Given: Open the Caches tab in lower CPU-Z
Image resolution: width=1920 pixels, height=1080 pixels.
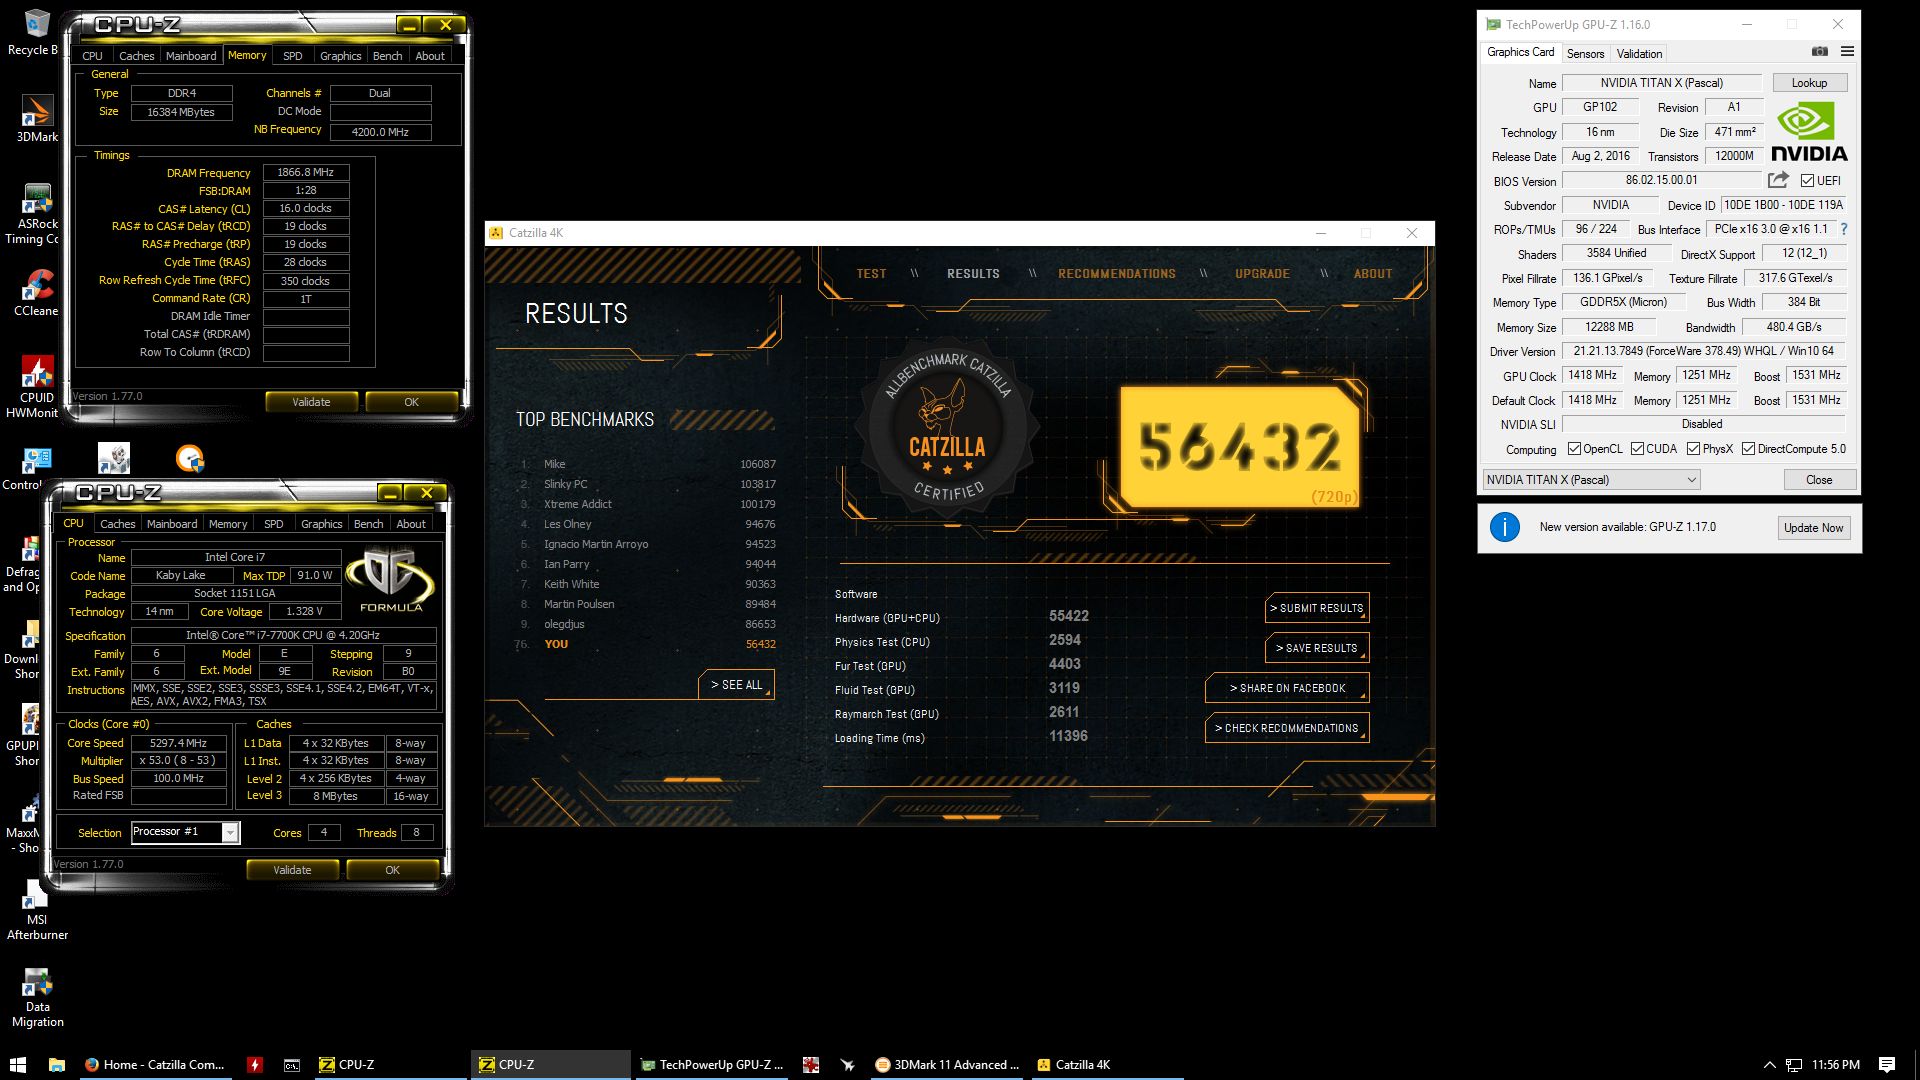Looking at the screenshot, I should pos(117,524).
